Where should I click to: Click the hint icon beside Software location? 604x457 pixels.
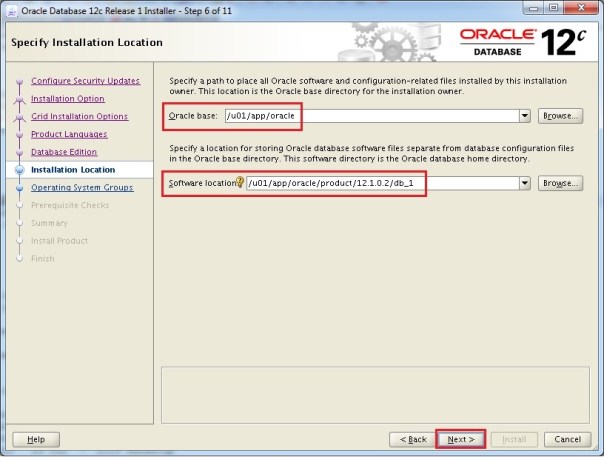240,183
